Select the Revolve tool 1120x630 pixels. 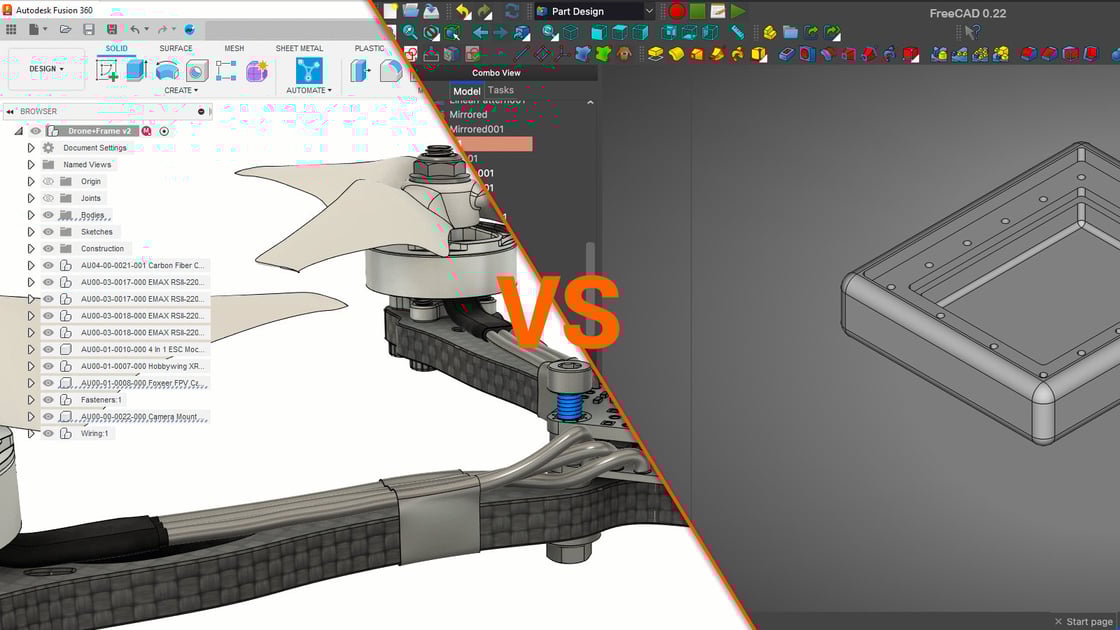(x=167, y=72)
